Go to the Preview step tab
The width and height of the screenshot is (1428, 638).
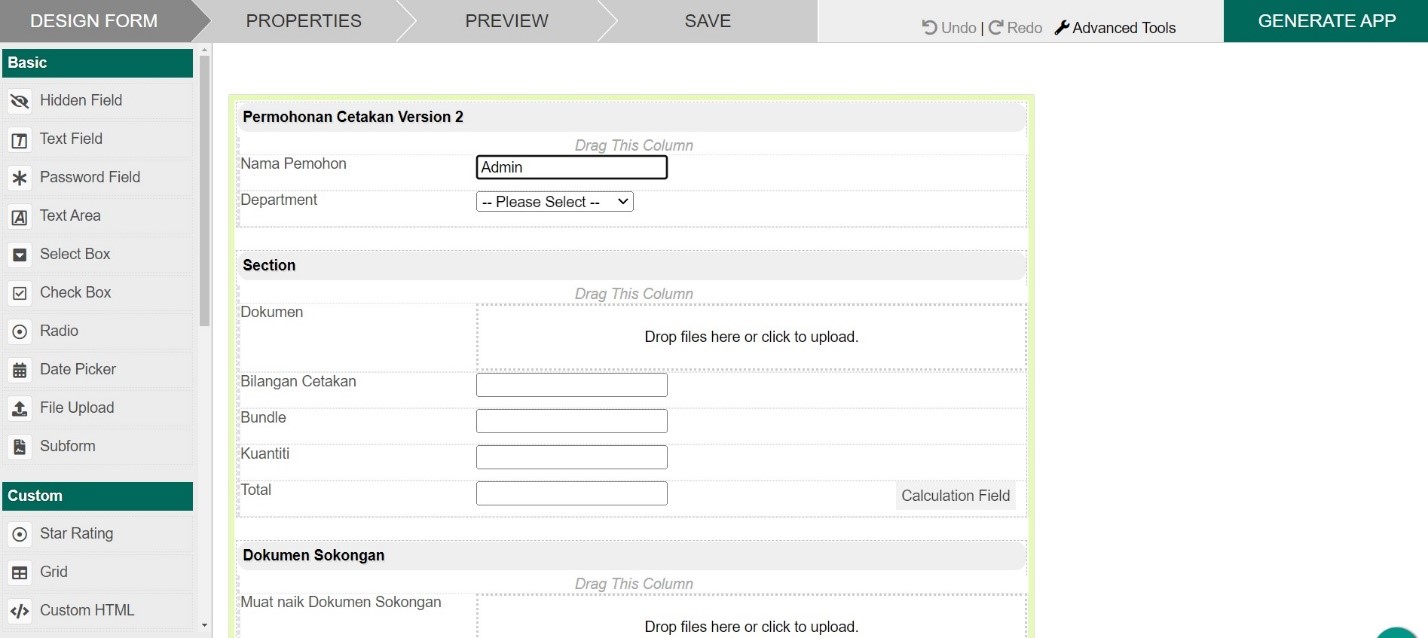click(506, 21)
